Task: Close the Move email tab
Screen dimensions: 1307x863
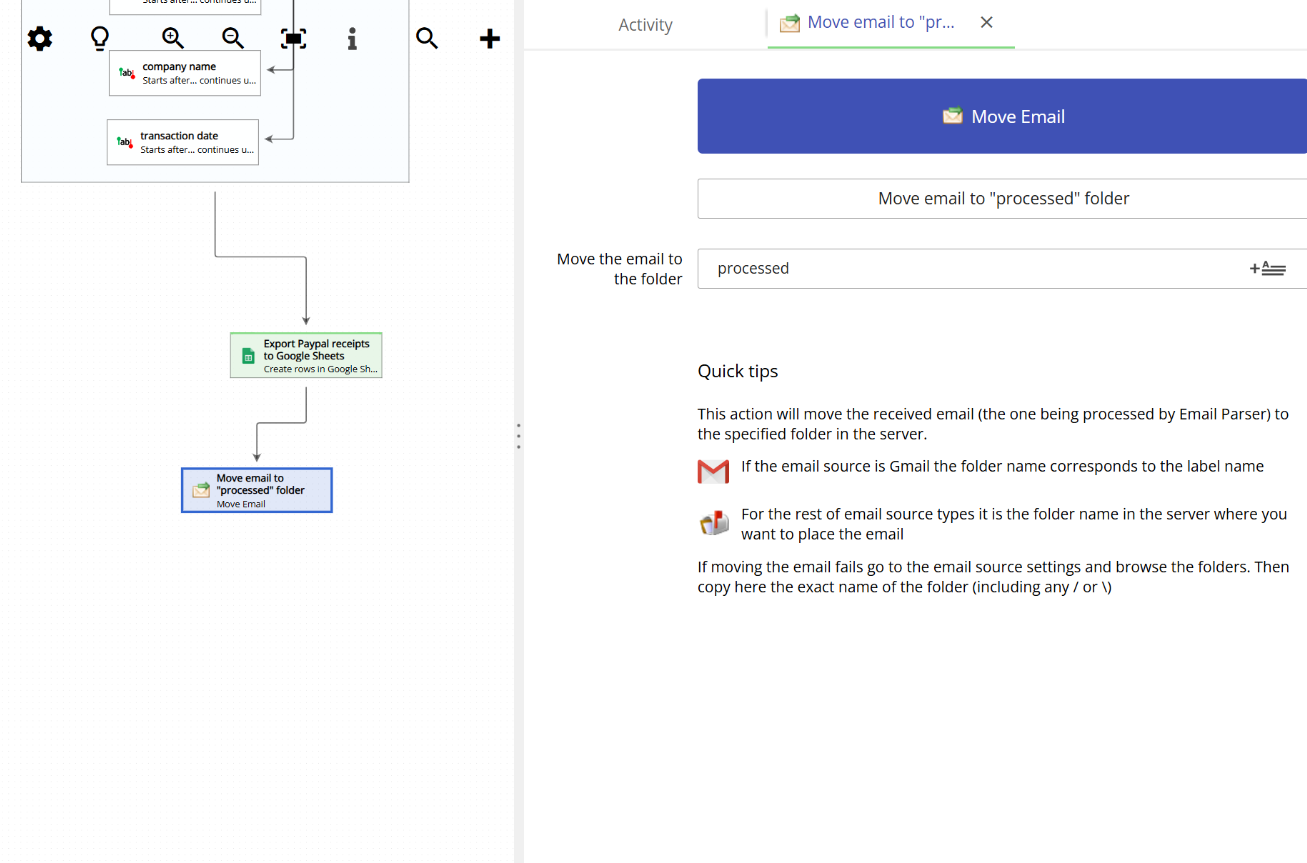Action: 986,21
